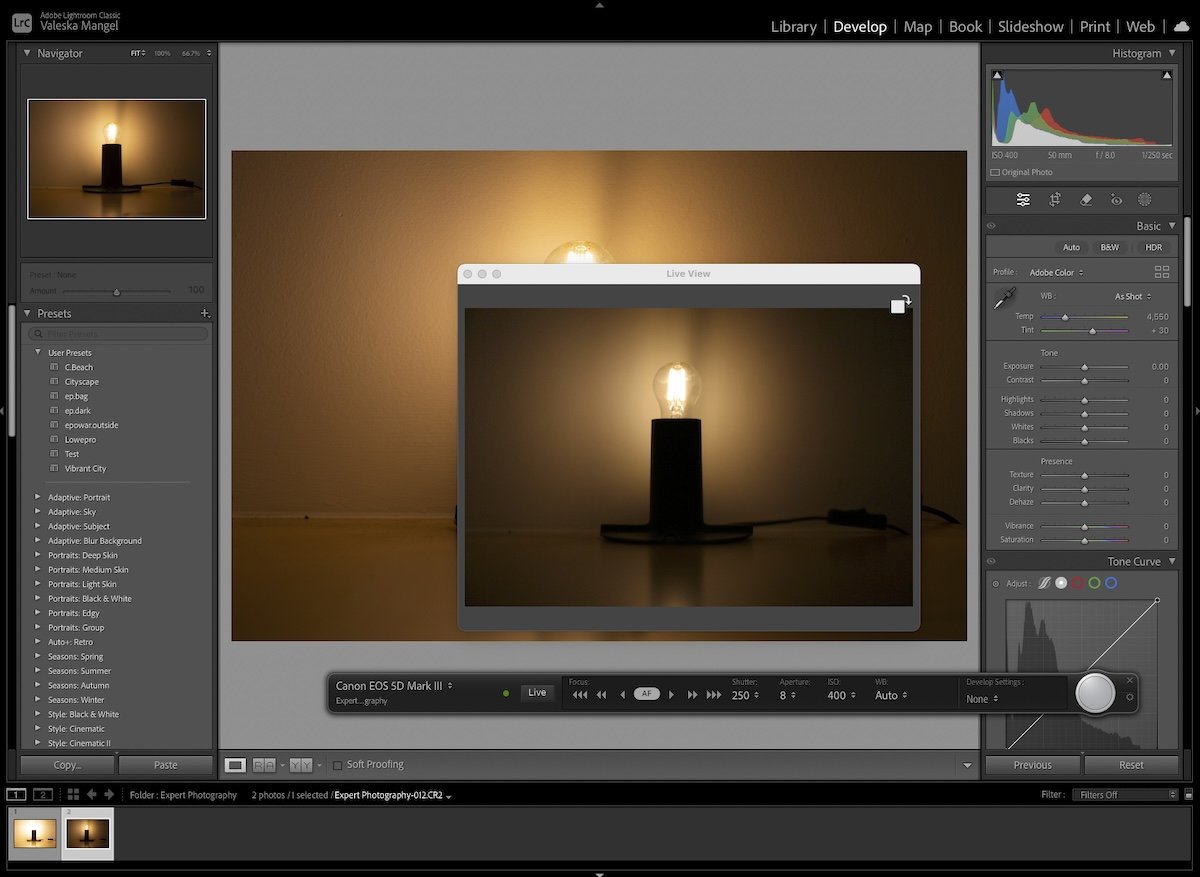This screenshot has width=1200, height=877.
Task: Enable Soft Proofing
Action: (x=337, y=764)
